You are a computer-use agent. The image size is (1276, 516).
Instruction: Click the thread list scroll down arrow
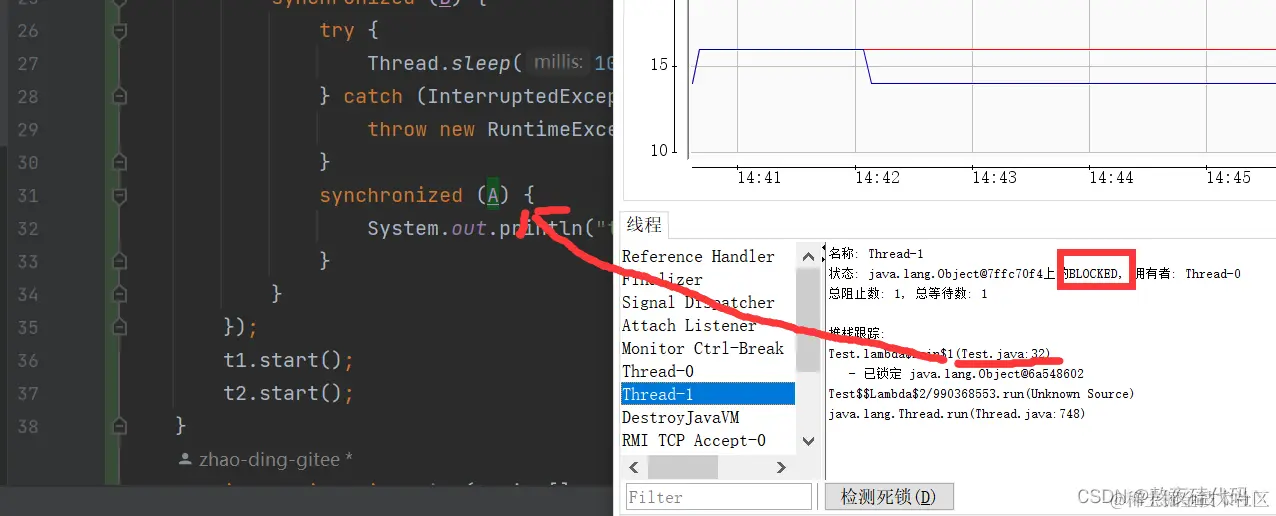[808, 441]
